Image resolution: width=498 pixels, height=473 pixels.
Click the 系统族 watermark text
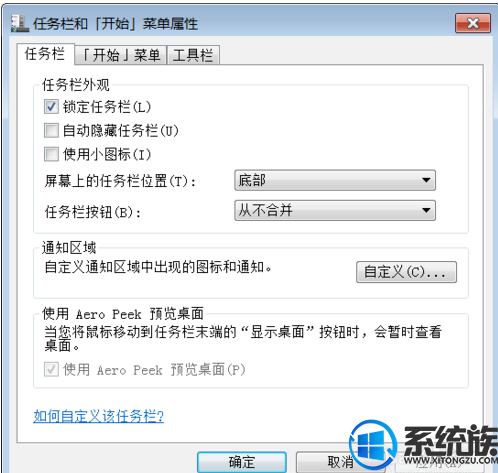[x=451, y=440]
